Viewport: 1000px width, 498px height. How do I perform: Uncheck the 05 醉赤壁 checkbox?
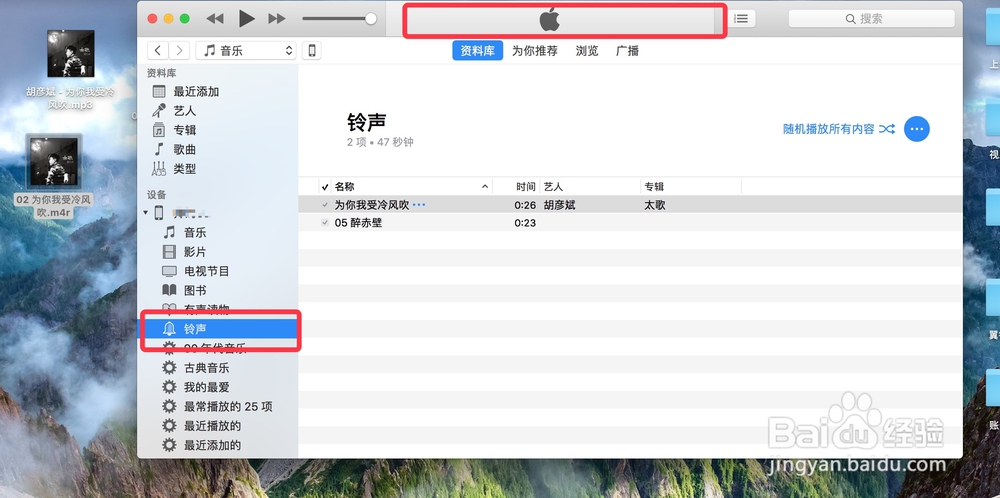point(325,223)
